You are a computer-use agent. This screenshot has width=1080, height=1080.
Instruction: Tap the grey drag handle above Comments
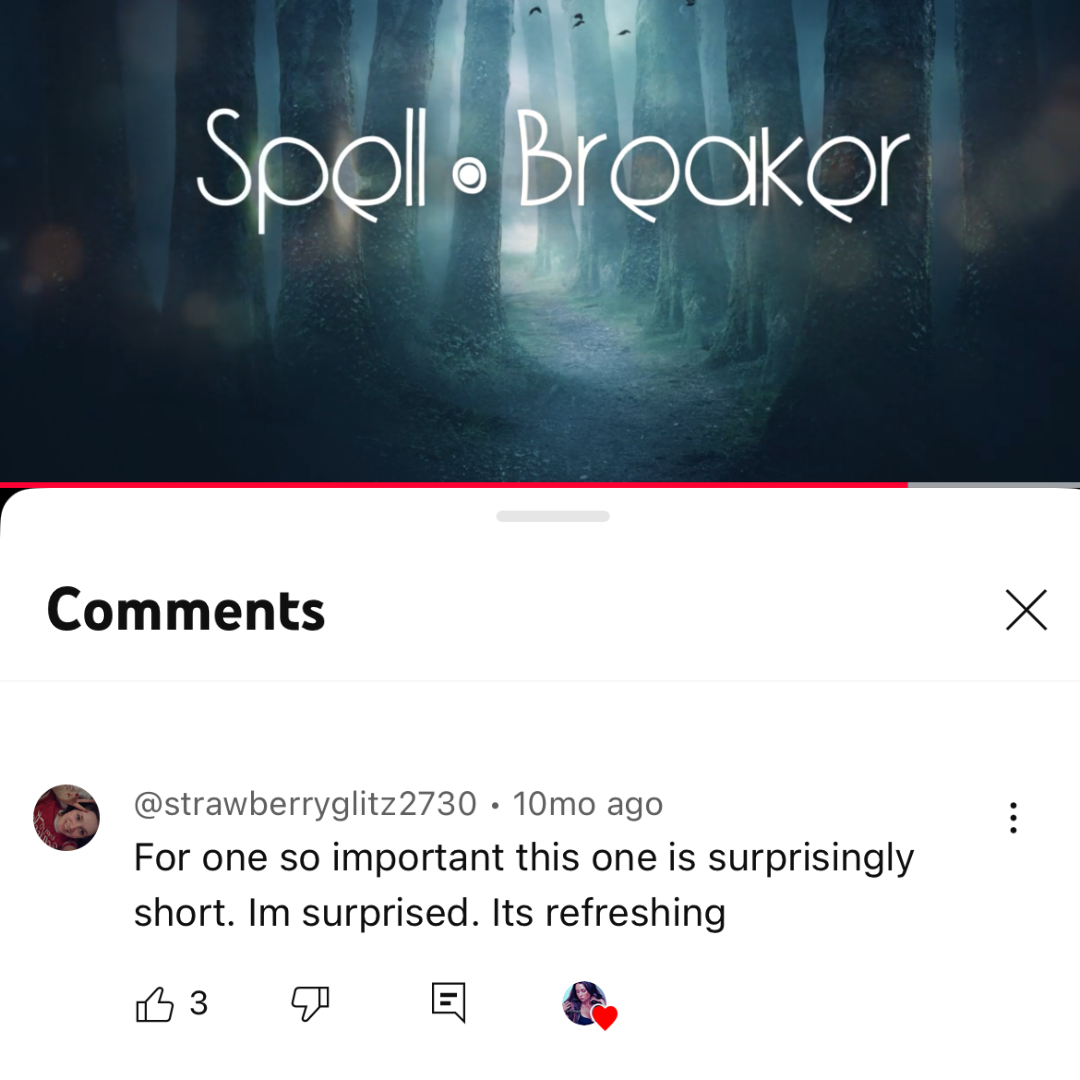[x=552, y=516]
